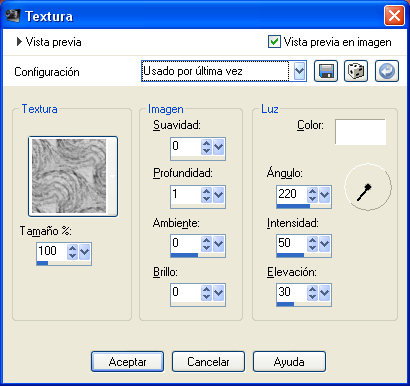Click the Ambiente spinner arrows
The image size is (410, 386).
pyautogui.click(x=206, y=244)
